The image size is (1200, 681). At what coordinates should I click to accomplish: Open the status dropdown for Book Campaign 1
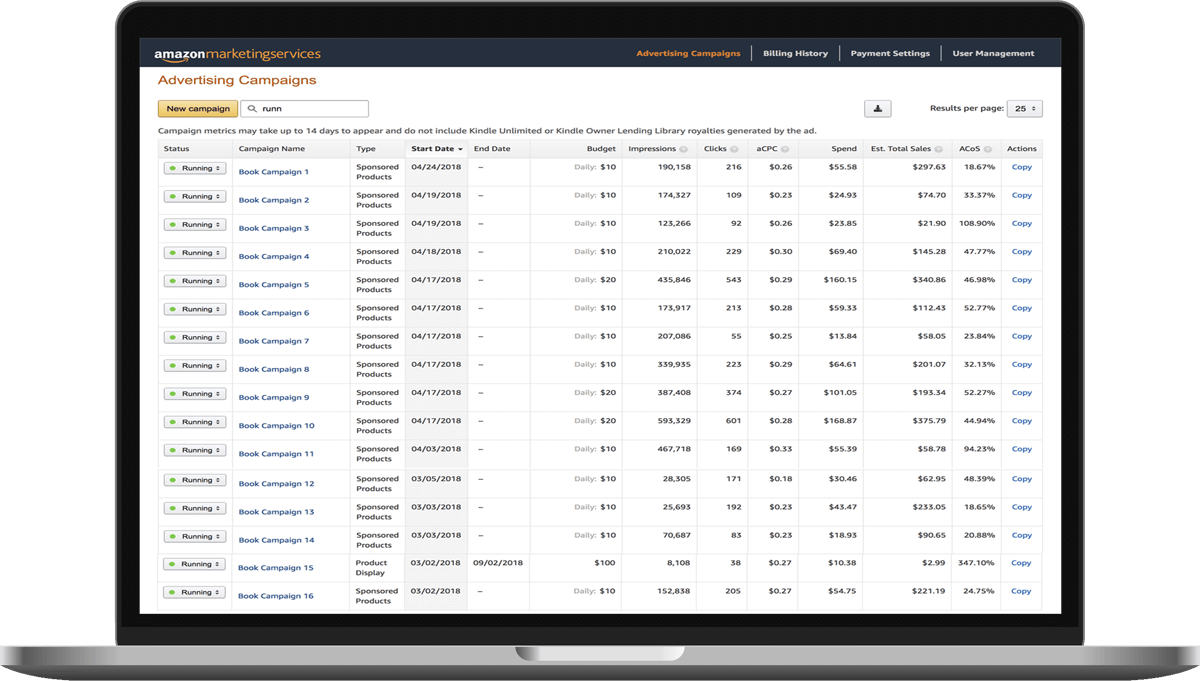point(194,167)
